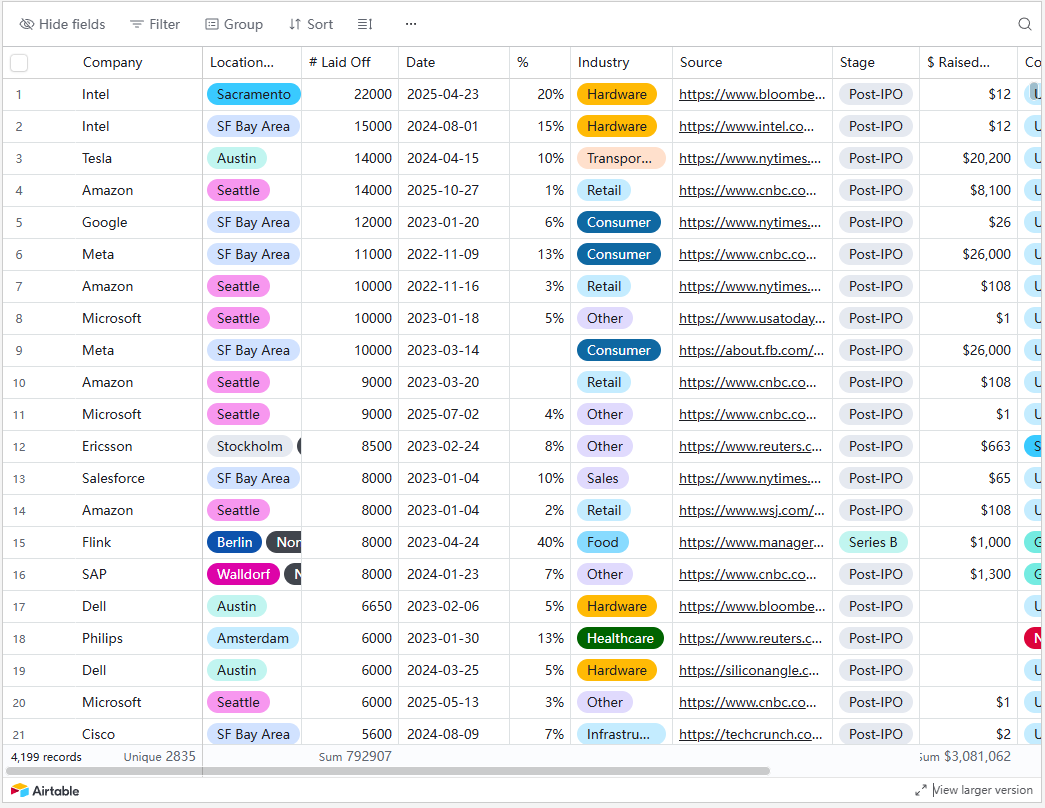
Task: Click the Sales industry tag for Salesforce
Action: 602,479
